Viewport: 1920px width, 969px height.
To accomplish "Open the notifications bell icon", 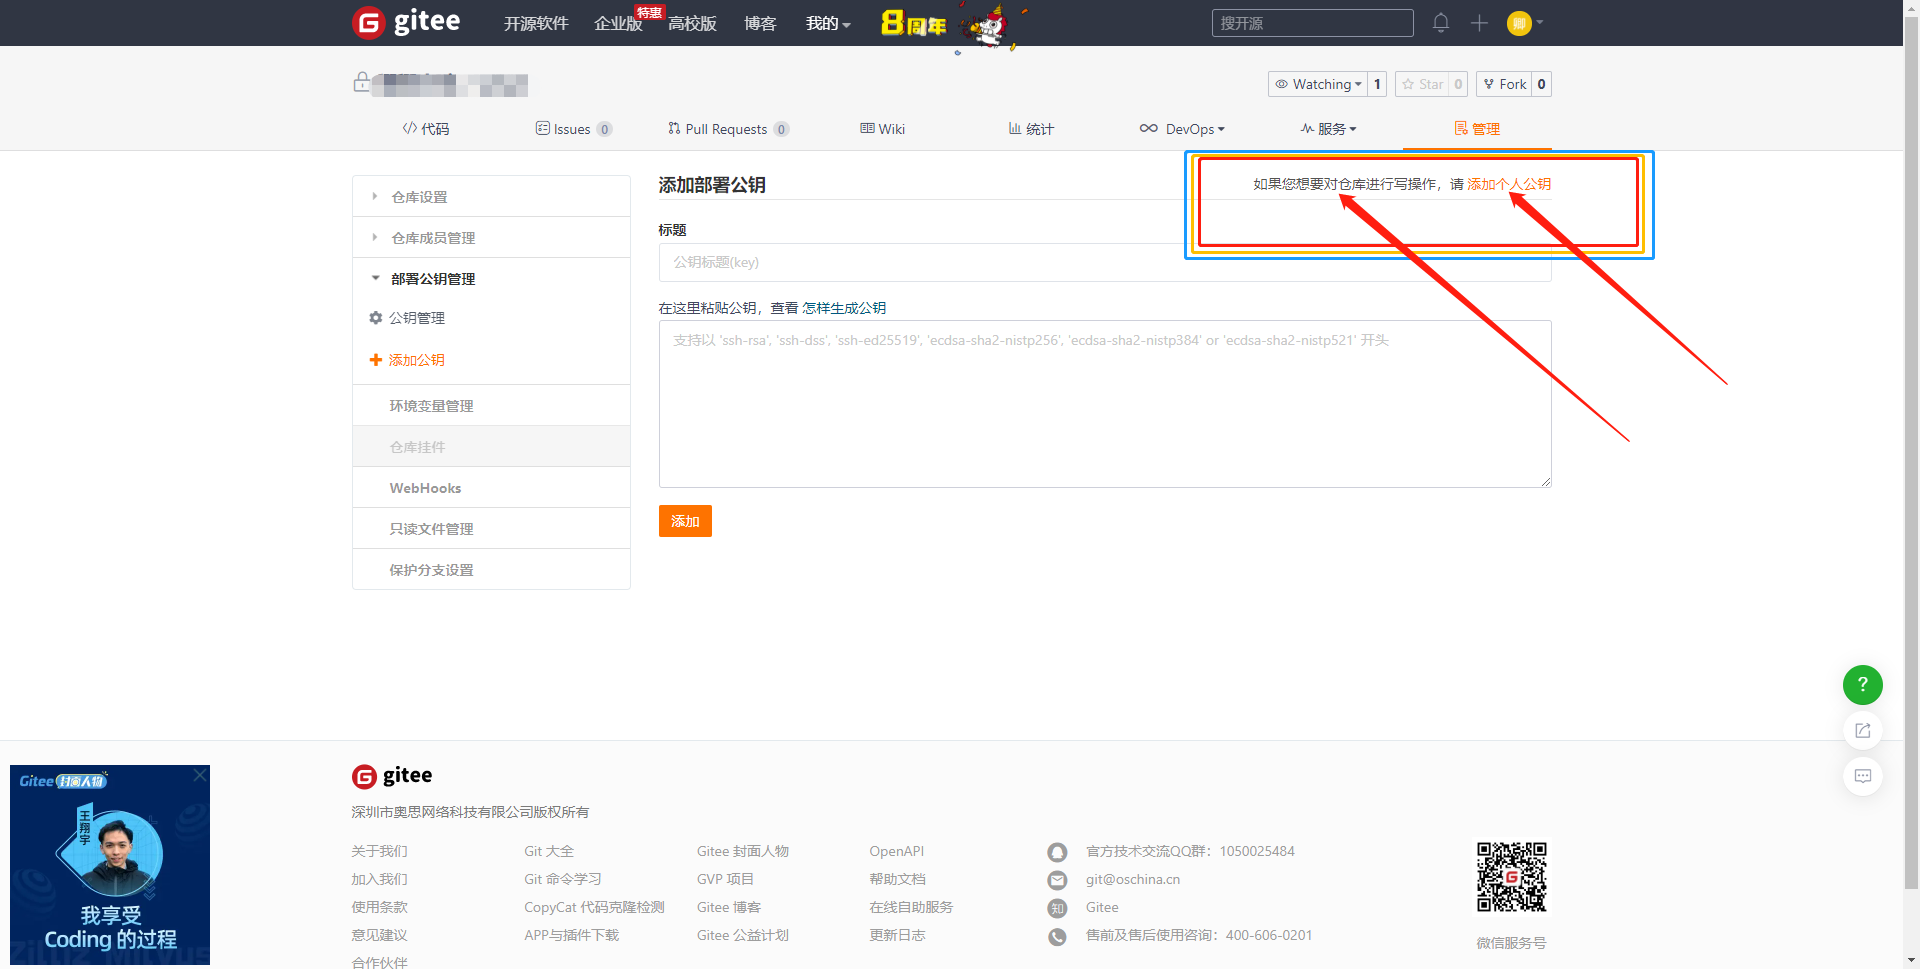I will 1440,23.
